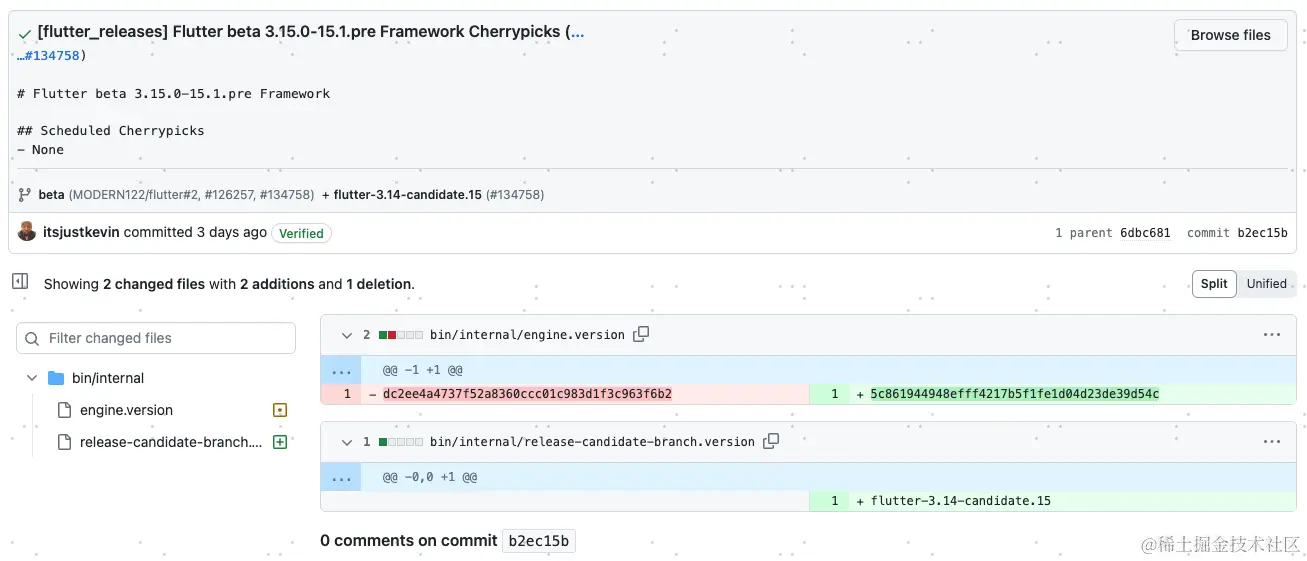Open parent commit 6dbc681
Image resolution: width=1307 pixels, height=561 pixels.
[1145, 233]
